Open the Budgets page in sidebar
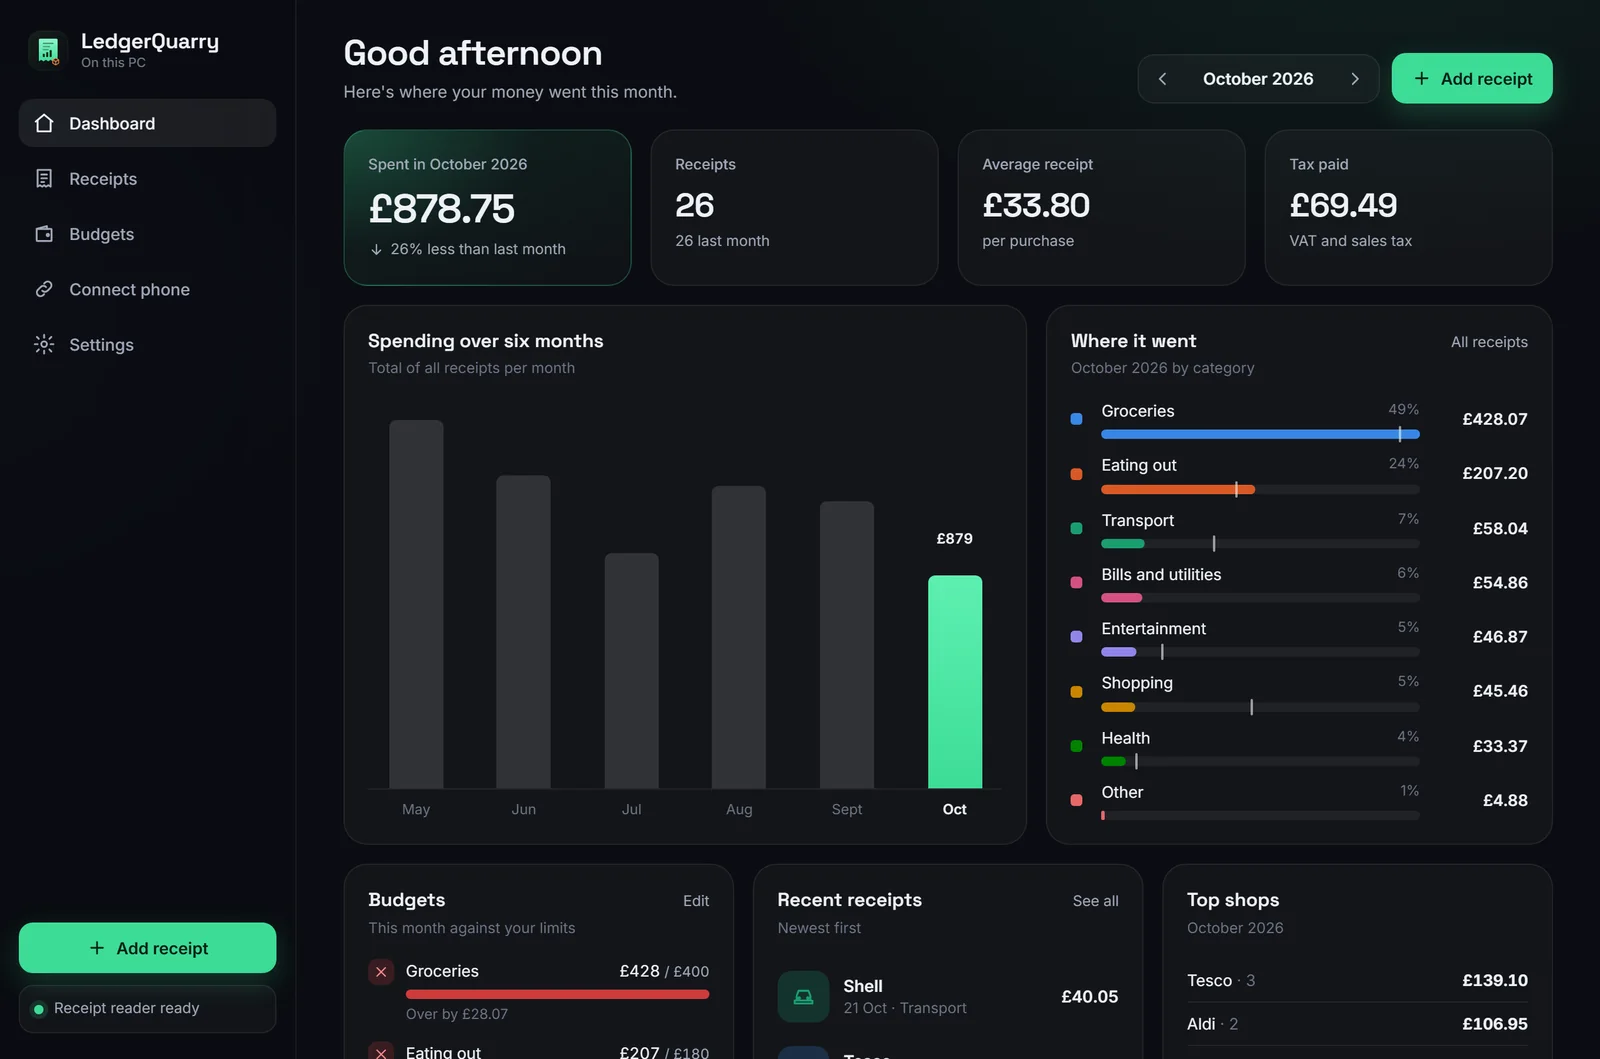Image resolution: width=1600 pixels, height=1059 pixels. tap(147, 234)
